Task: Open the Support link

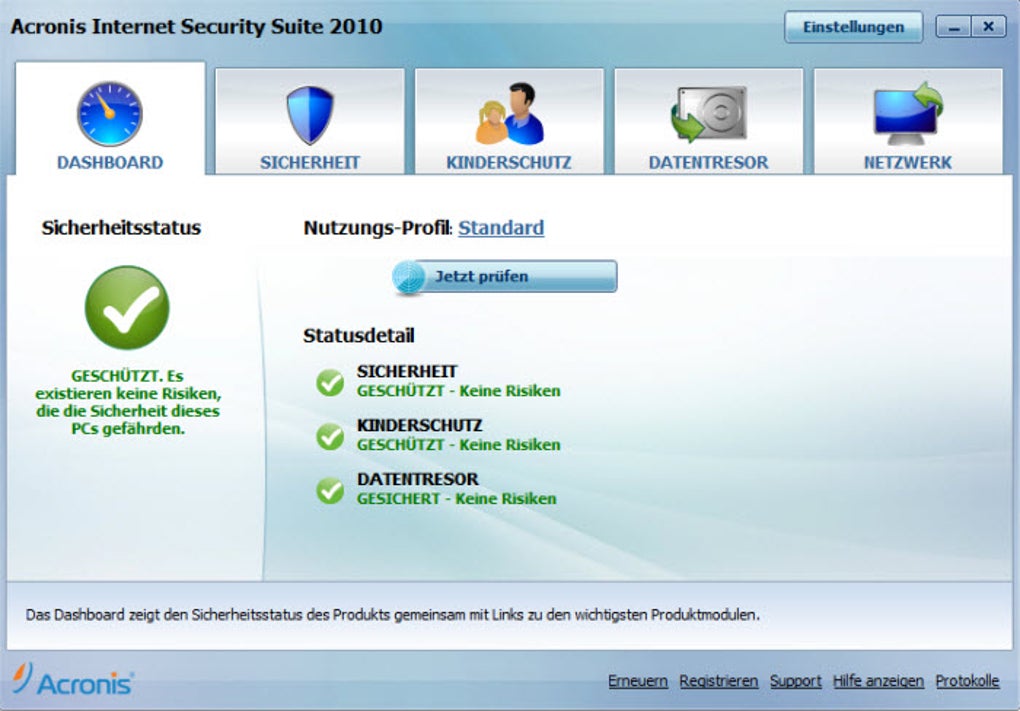Action: tap(796, 680)
